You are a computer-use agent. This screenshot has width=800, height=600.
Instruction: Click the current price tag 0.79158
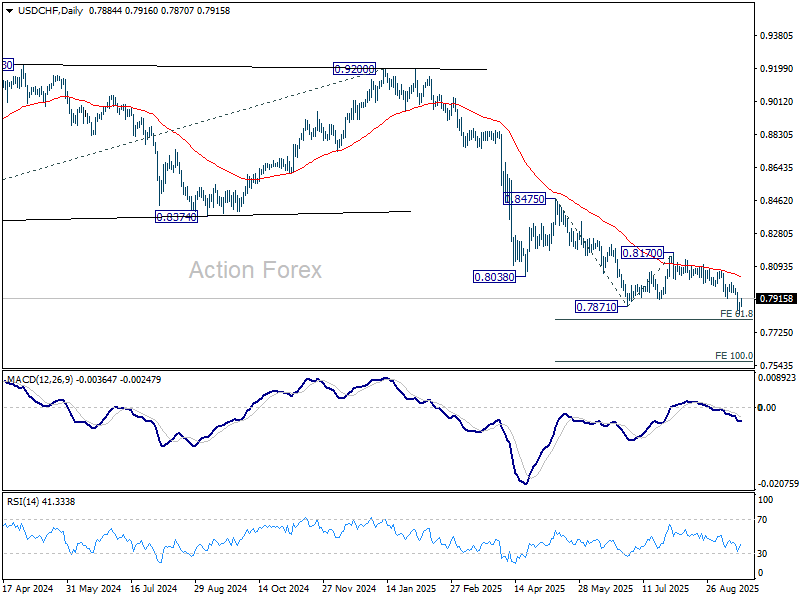776,299
